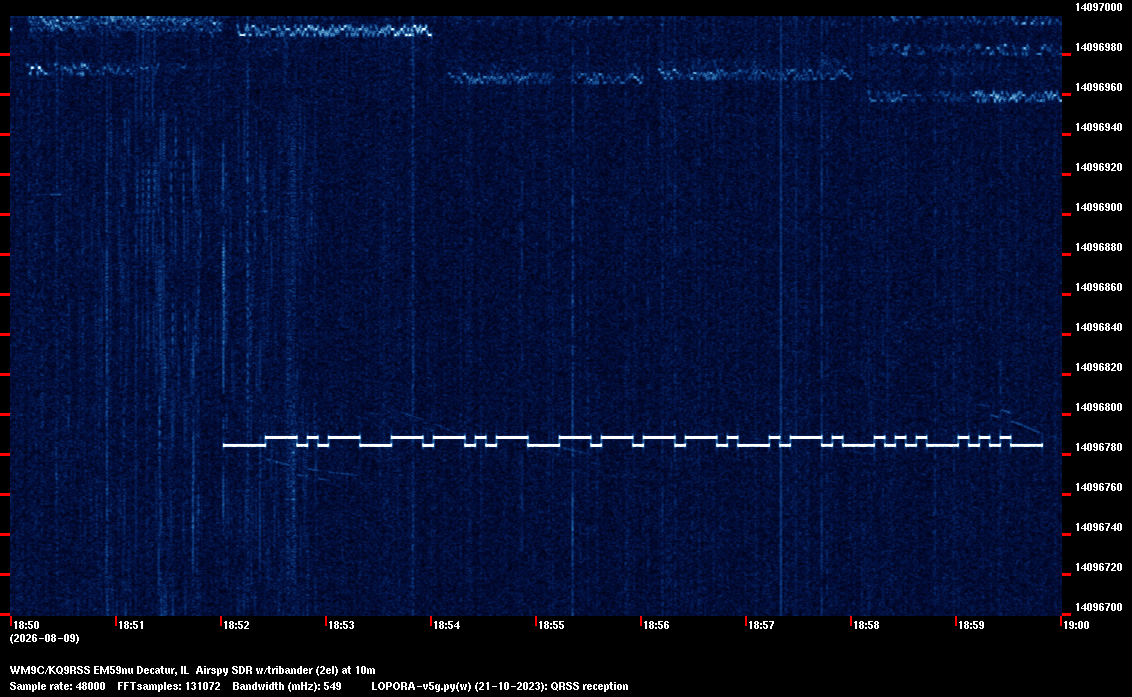Click the Airspy SDR w/tribander antenna description
This screenshot has height=697, width=1132.
(x=285, y=670)
